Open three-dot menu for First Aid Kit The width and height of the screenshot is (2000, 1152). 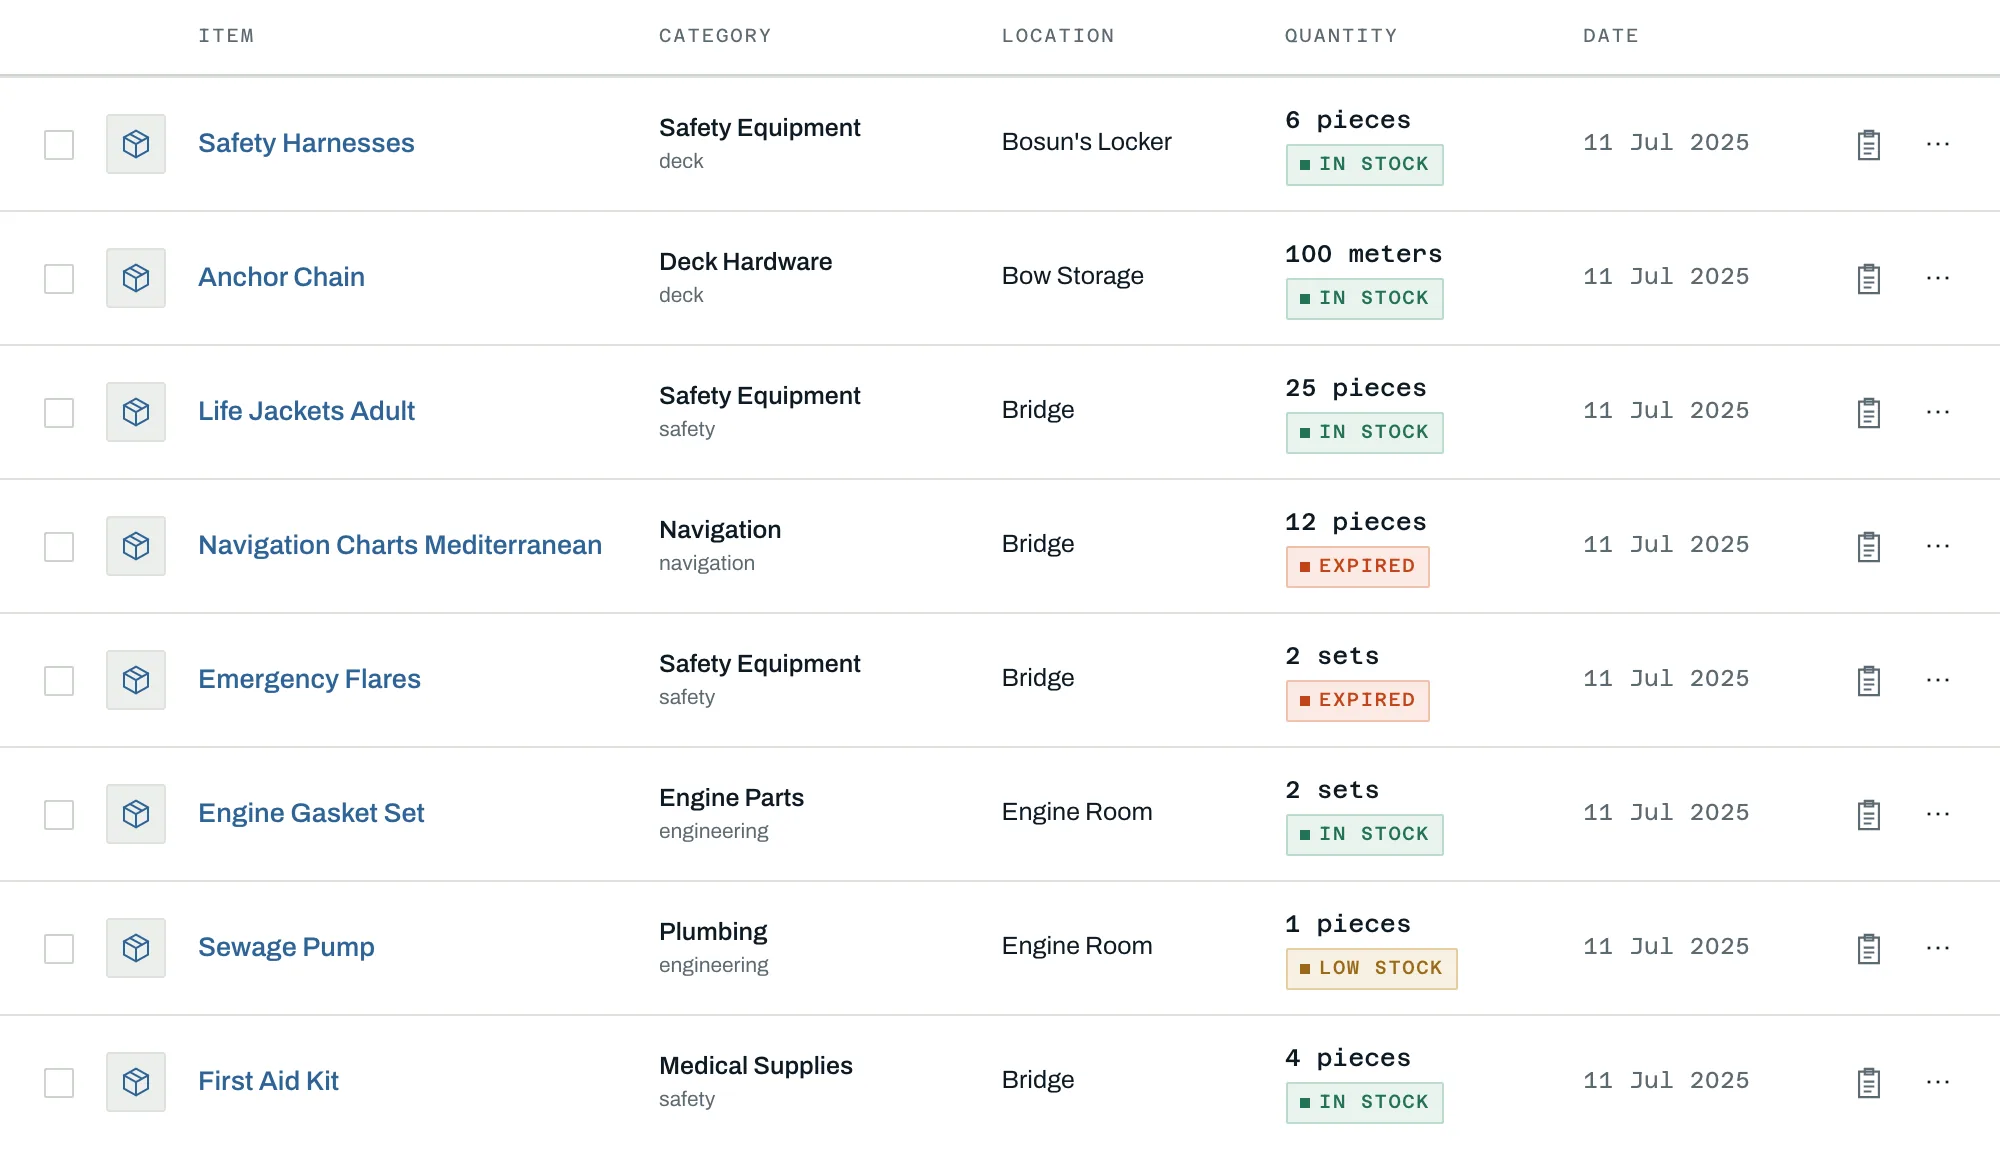tap(1938, 1082)
